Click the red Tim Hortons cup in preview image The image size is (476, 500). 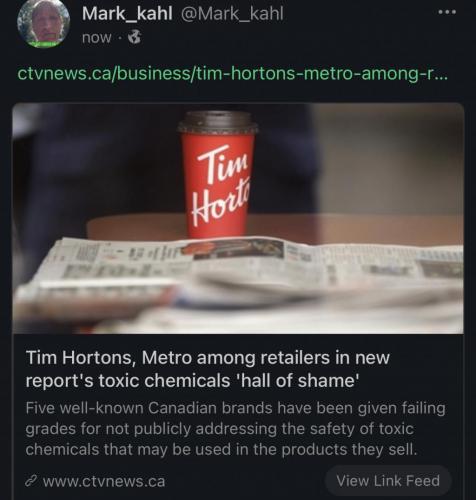pos(218,175)
